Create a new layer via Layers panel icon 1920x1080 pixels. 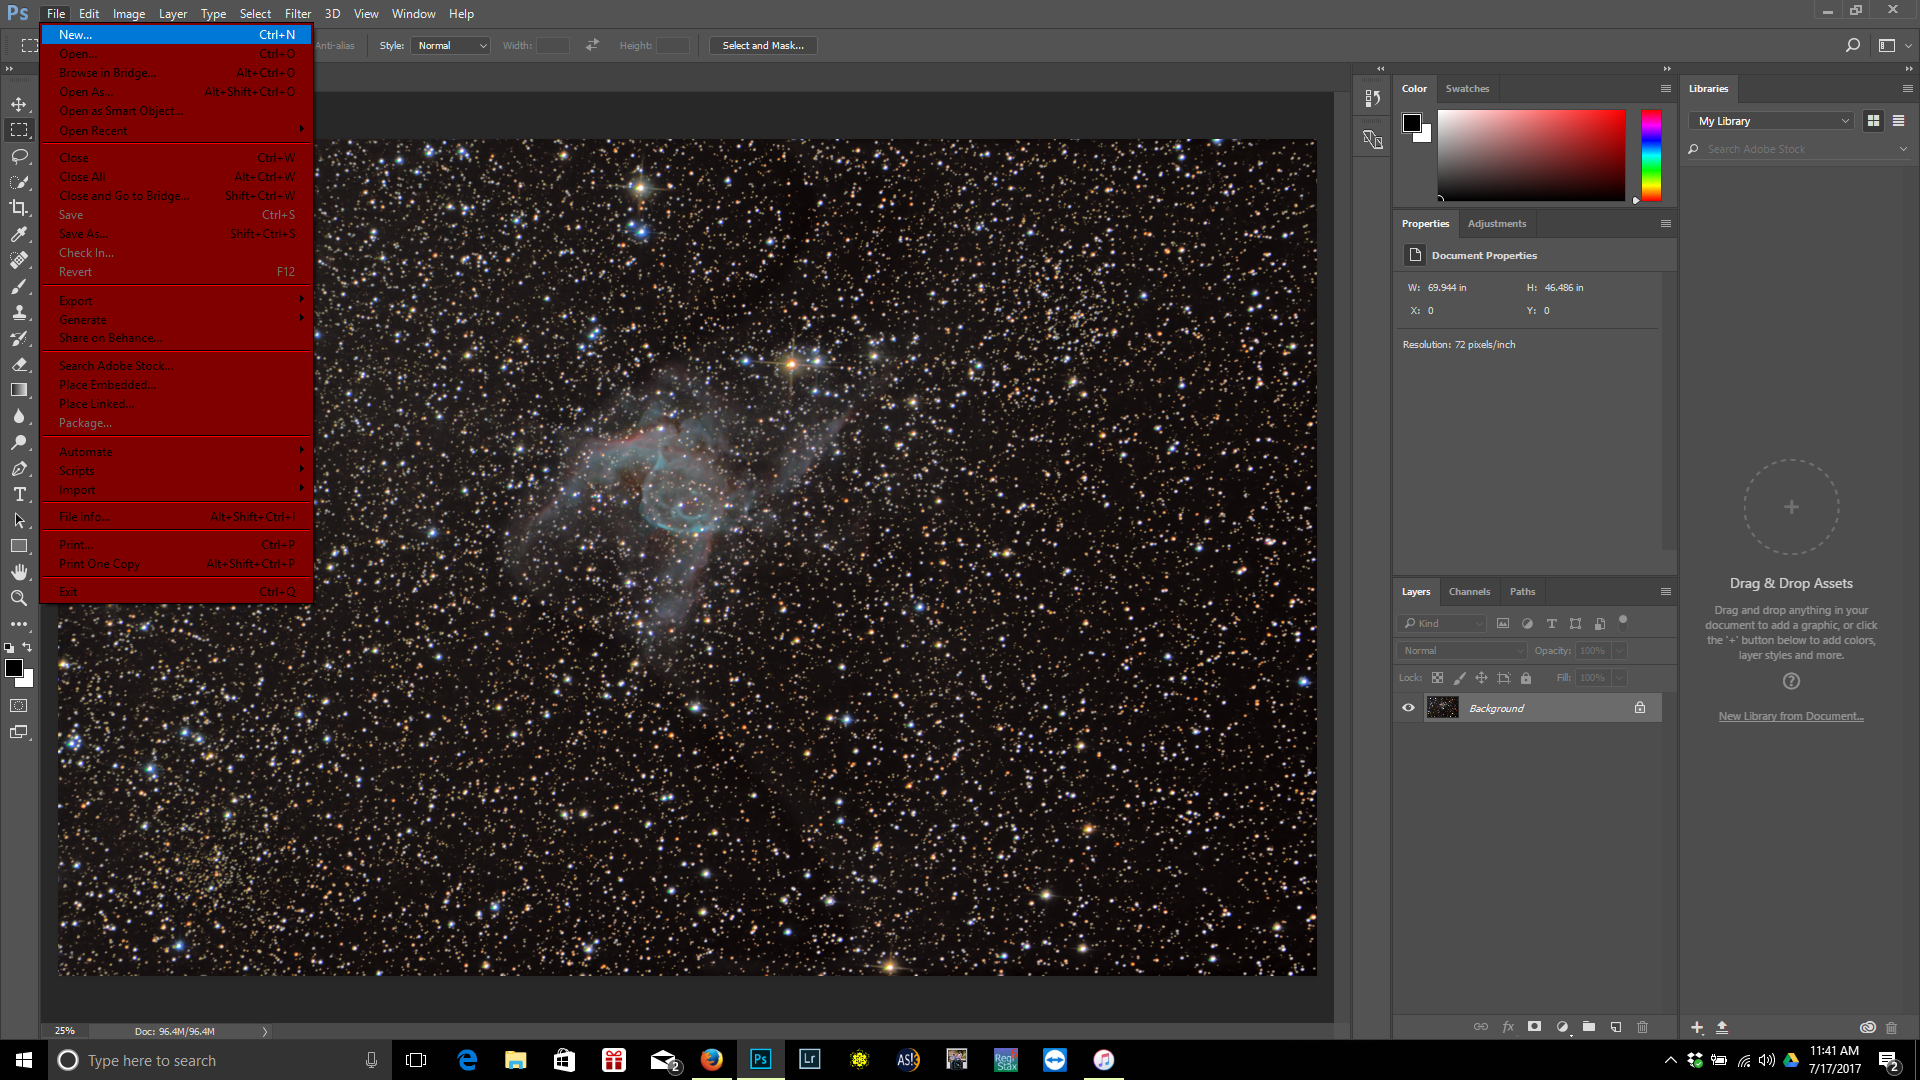(x=1616, y=1027)
